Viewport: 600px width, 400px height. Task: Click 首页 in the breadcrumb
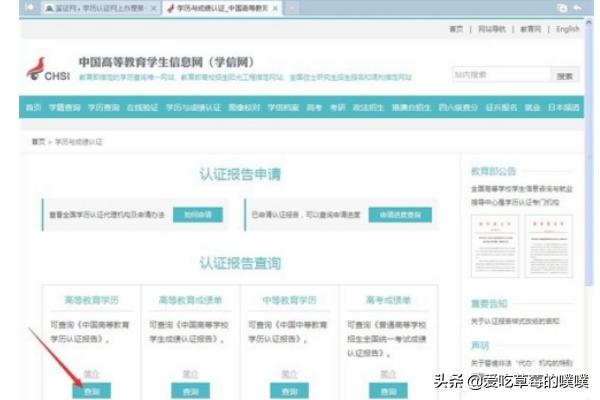(38, 142)
